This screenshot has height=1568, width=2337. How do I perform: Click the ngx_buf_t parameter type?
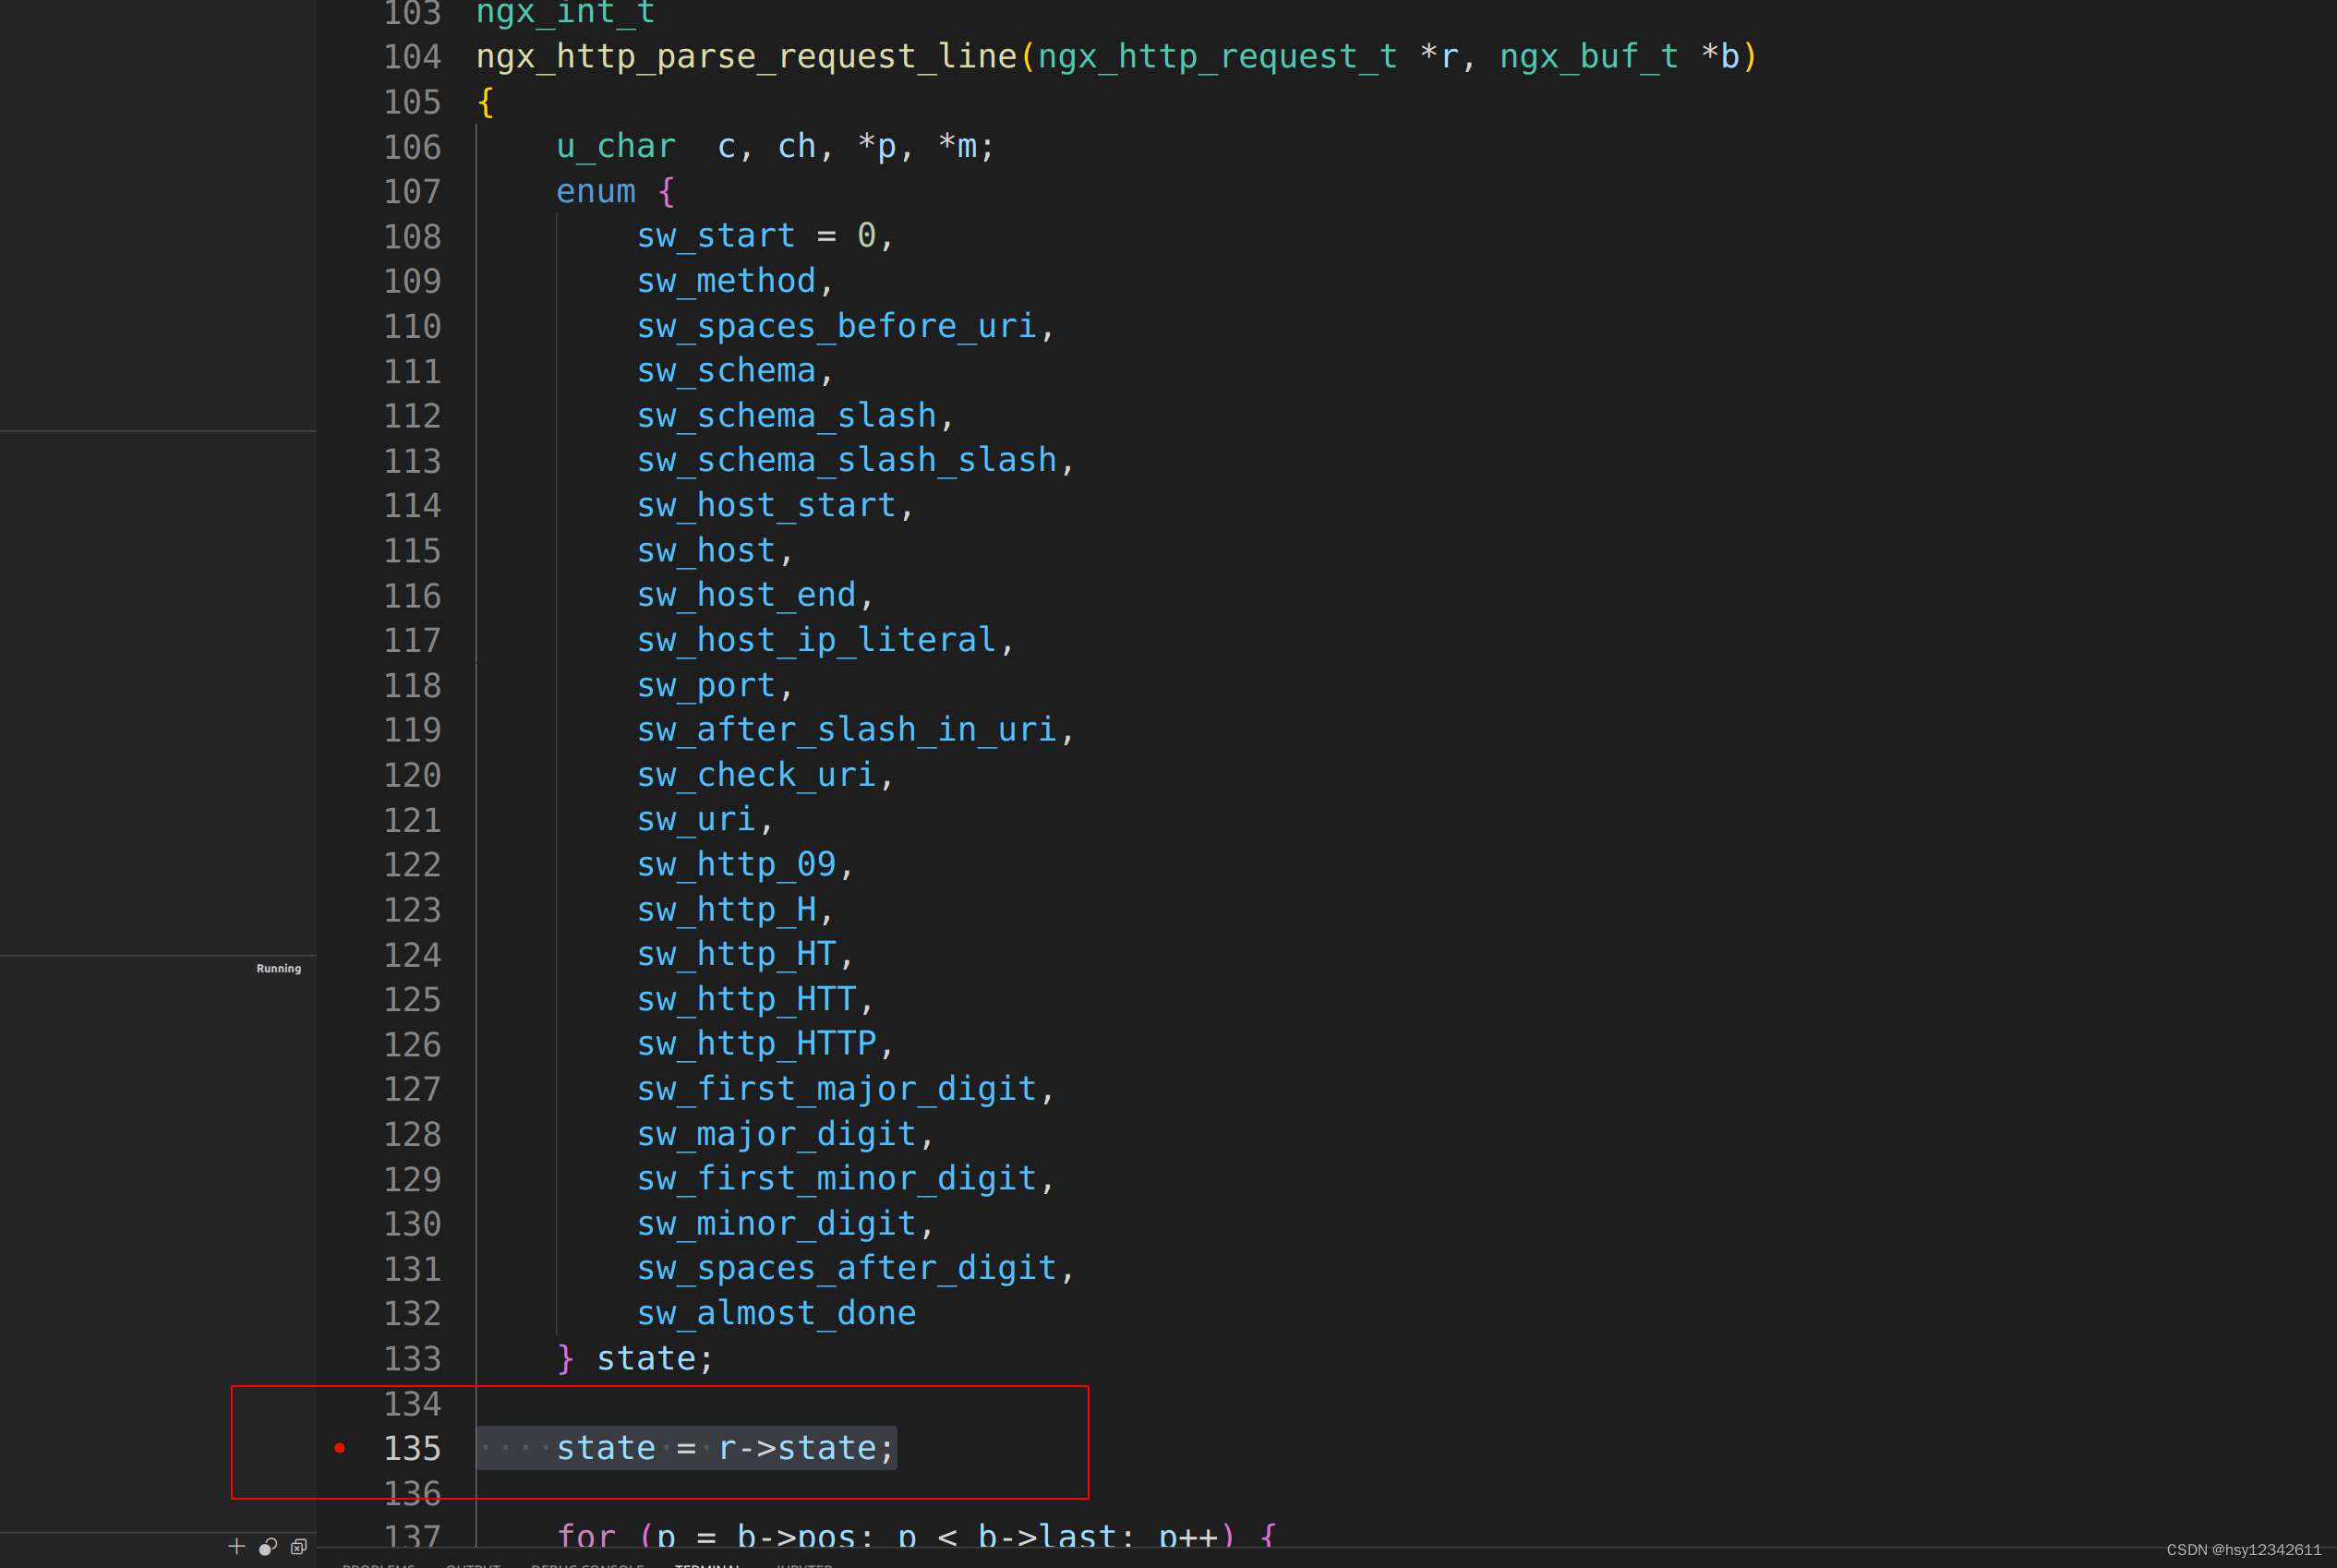point(1588,57)
